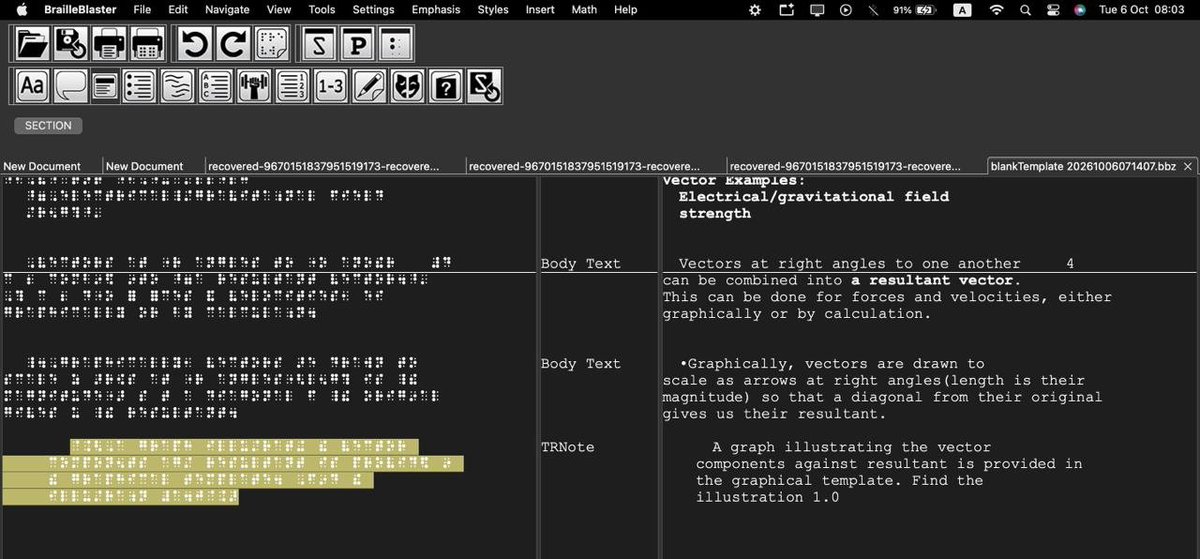Open the Wi-Fi status menu
This screenshot has width=1200, height=559.
pyautogui.click(x=996, y=9)
